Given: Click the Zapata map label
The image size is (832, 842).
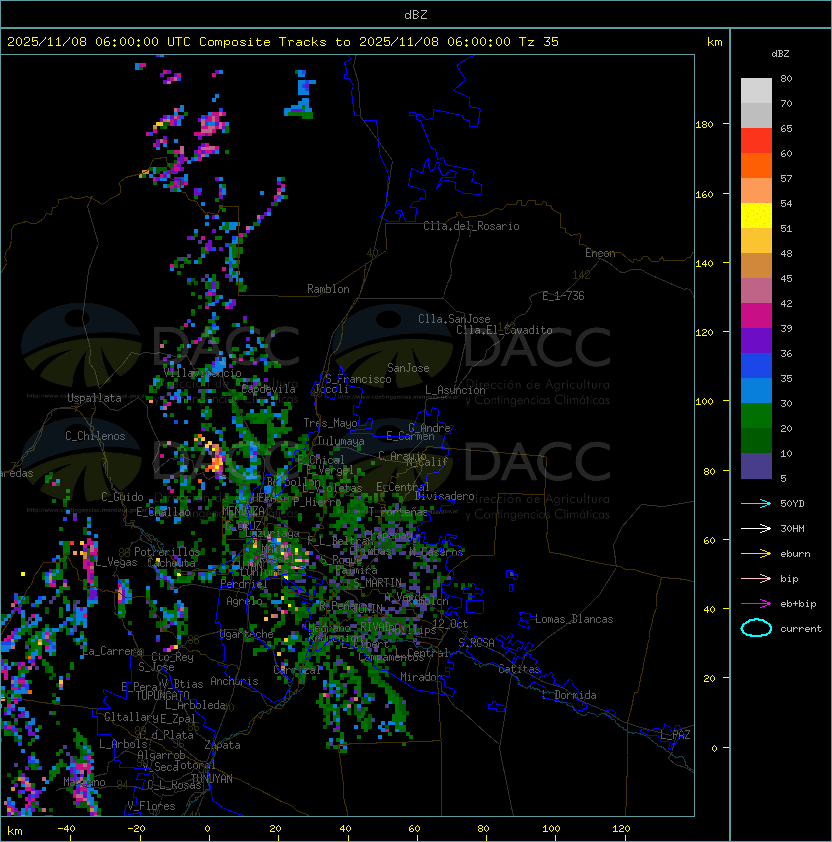Looking at the screenshot, I should 222,745.
